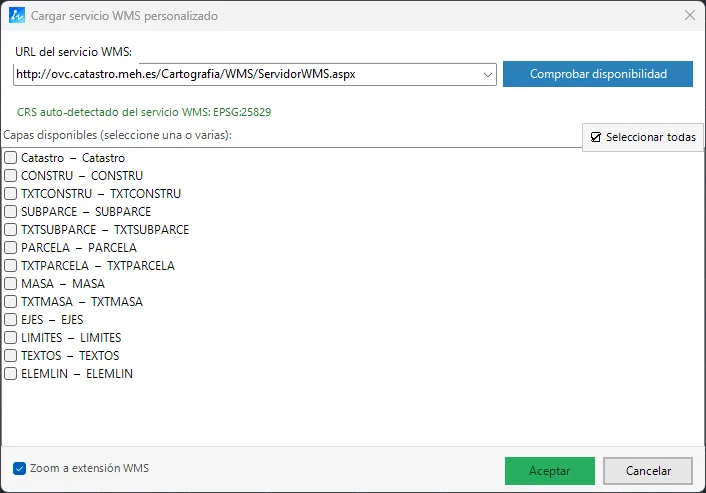The width and height of the screenshot is (706, 493).
Task: Click the CRS auto-detectado EPSG:25829 text
Action: [144, 112]
